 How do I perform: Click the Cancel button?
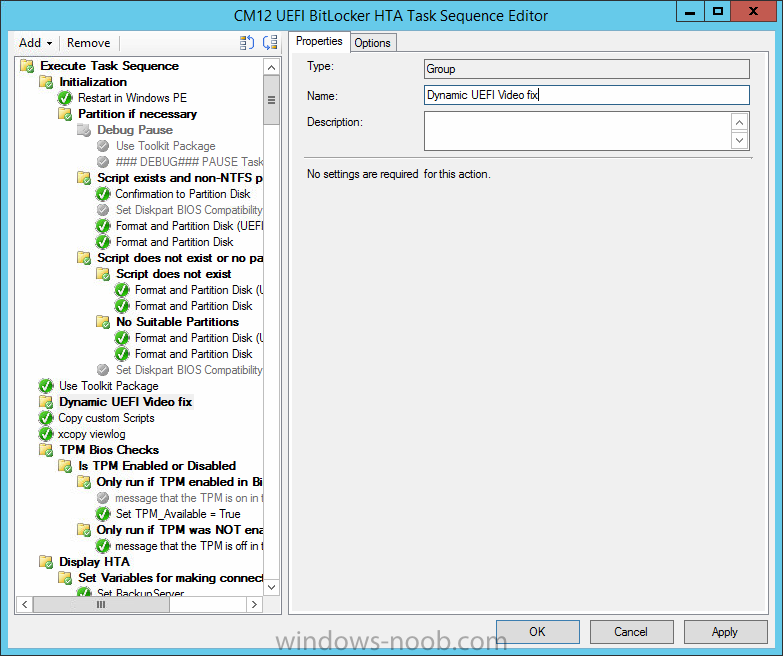(631, 632)
